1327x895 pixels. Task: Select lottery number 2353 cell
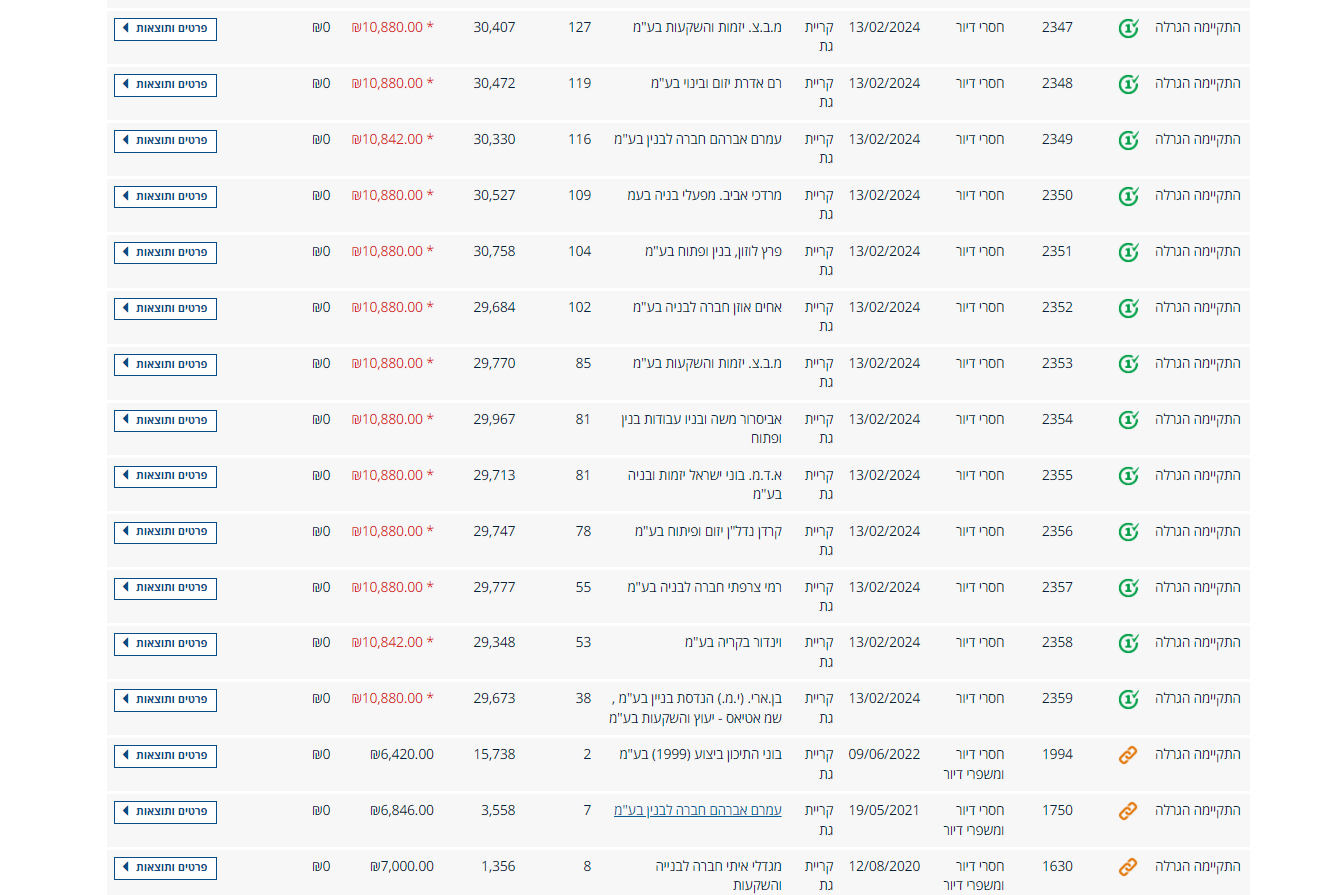pos(1057,363)
